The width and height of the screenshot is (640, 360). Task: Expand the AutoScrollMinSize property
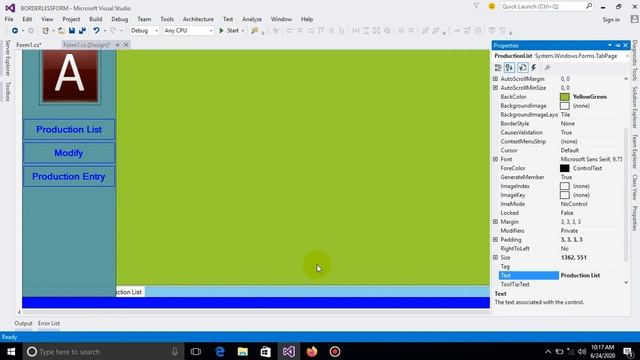pos(496,88)
